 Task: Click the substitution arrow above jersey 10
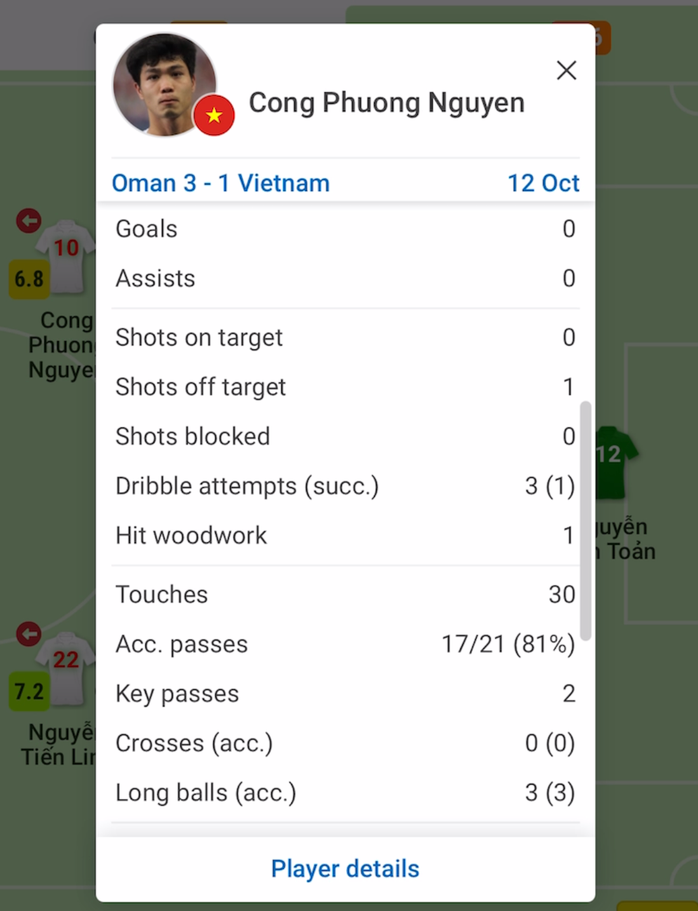coord(29,220)
